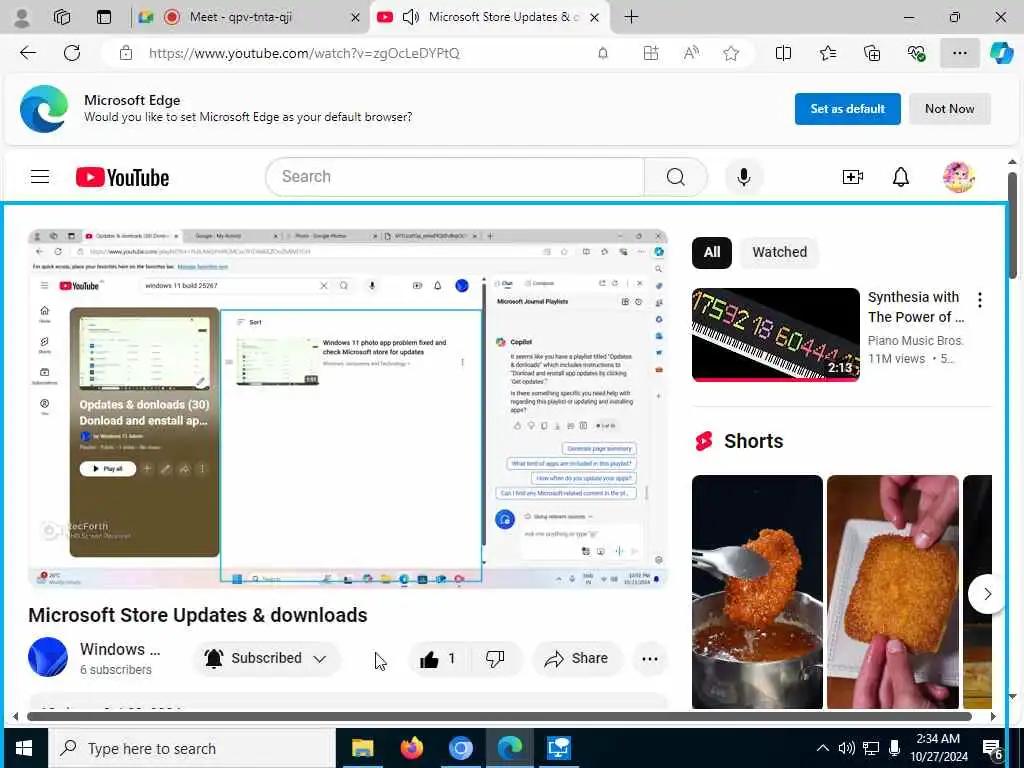Open taskbar volume control
Screen dimensions: 1024x768
[x=846, y=748]
